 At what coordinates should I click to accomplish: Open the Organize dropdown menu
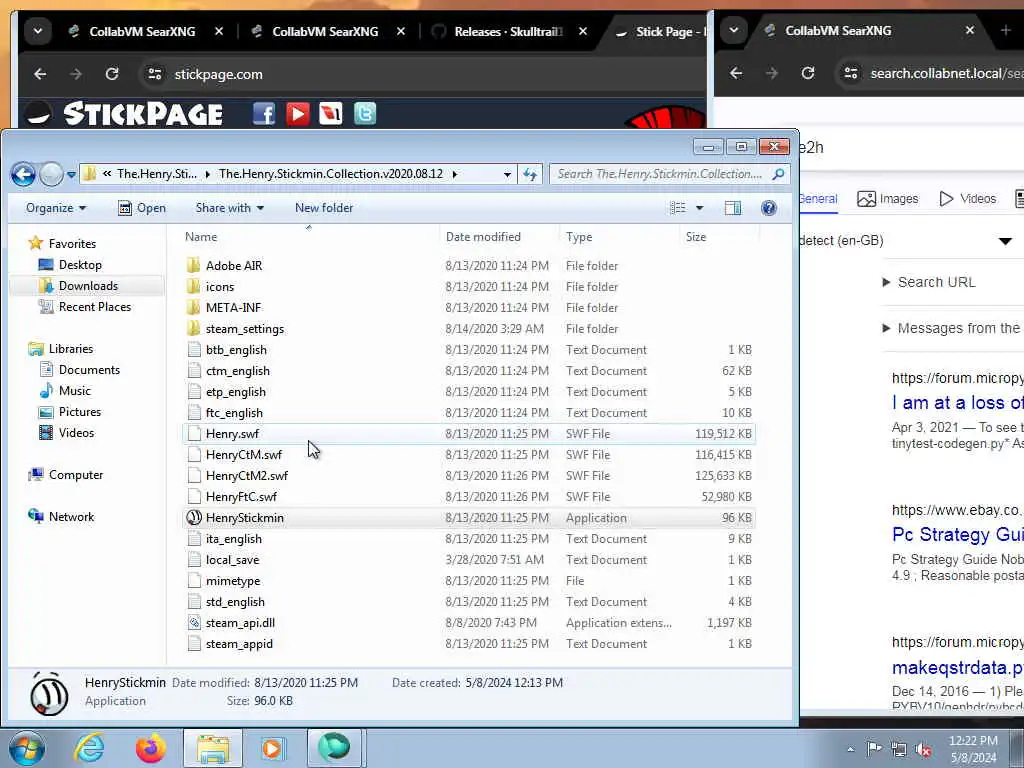56,208
